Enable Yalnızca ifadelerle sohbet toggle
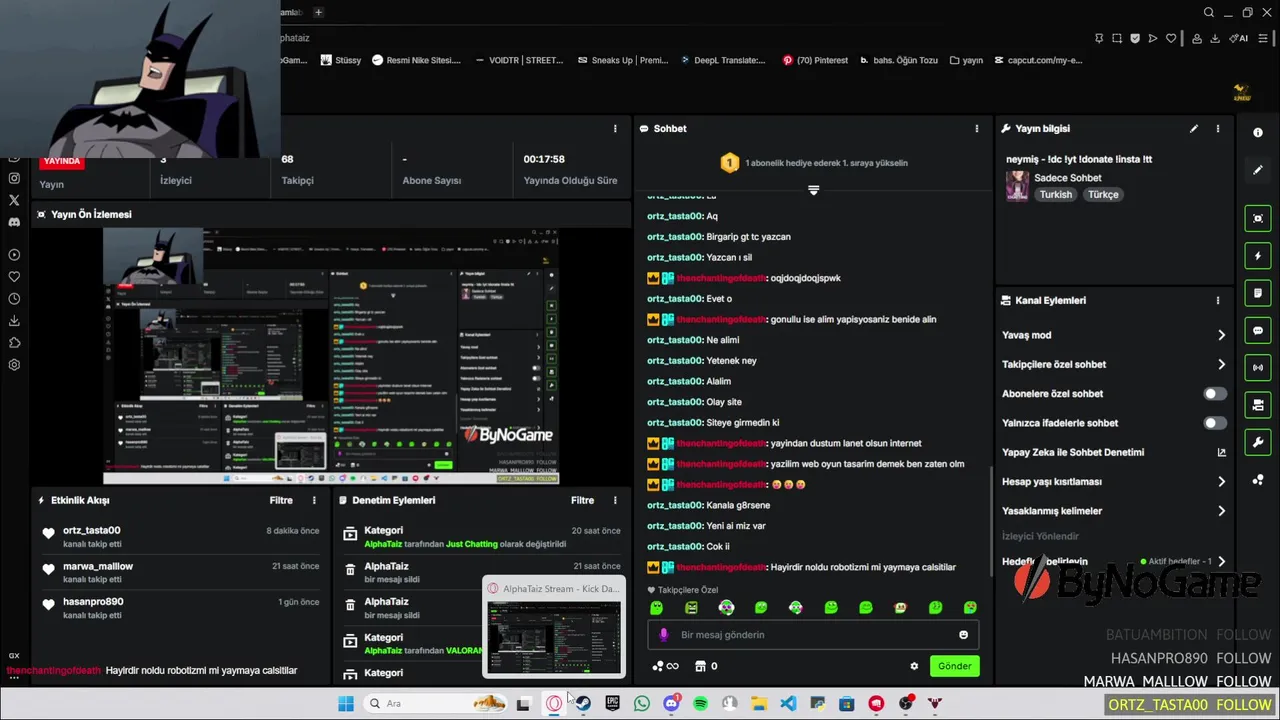The width and height of the screenshot is (1280, 720). 1214,423
